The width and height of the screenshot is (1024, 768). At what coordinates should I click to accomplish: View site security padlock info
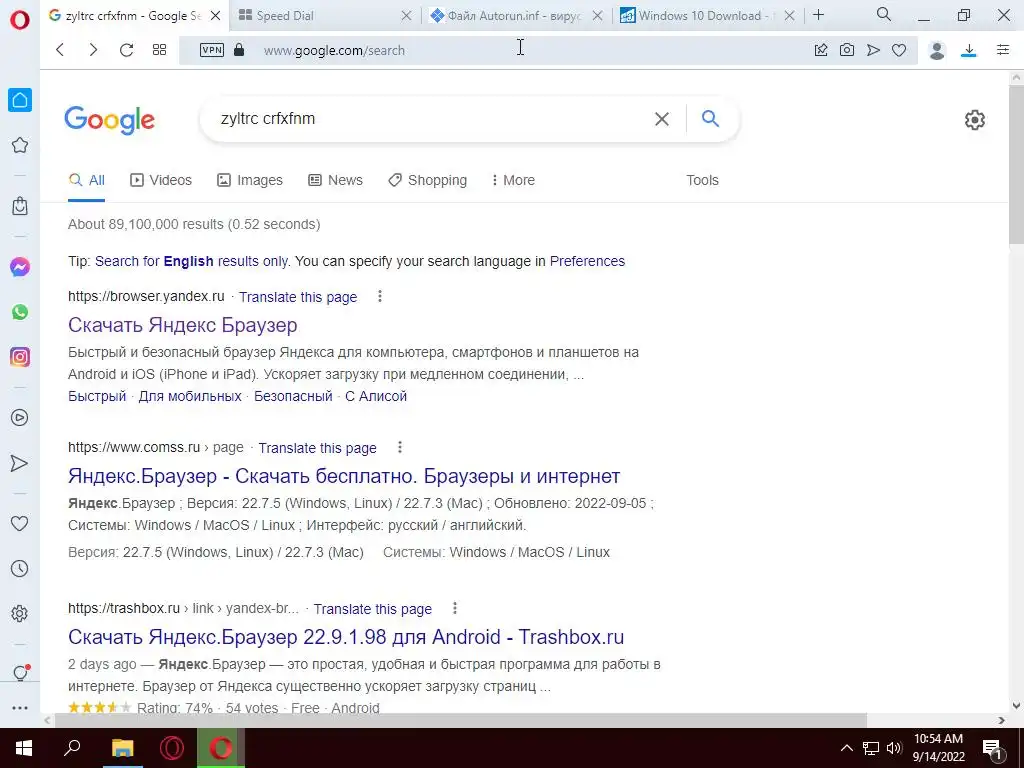pos(239,50)
